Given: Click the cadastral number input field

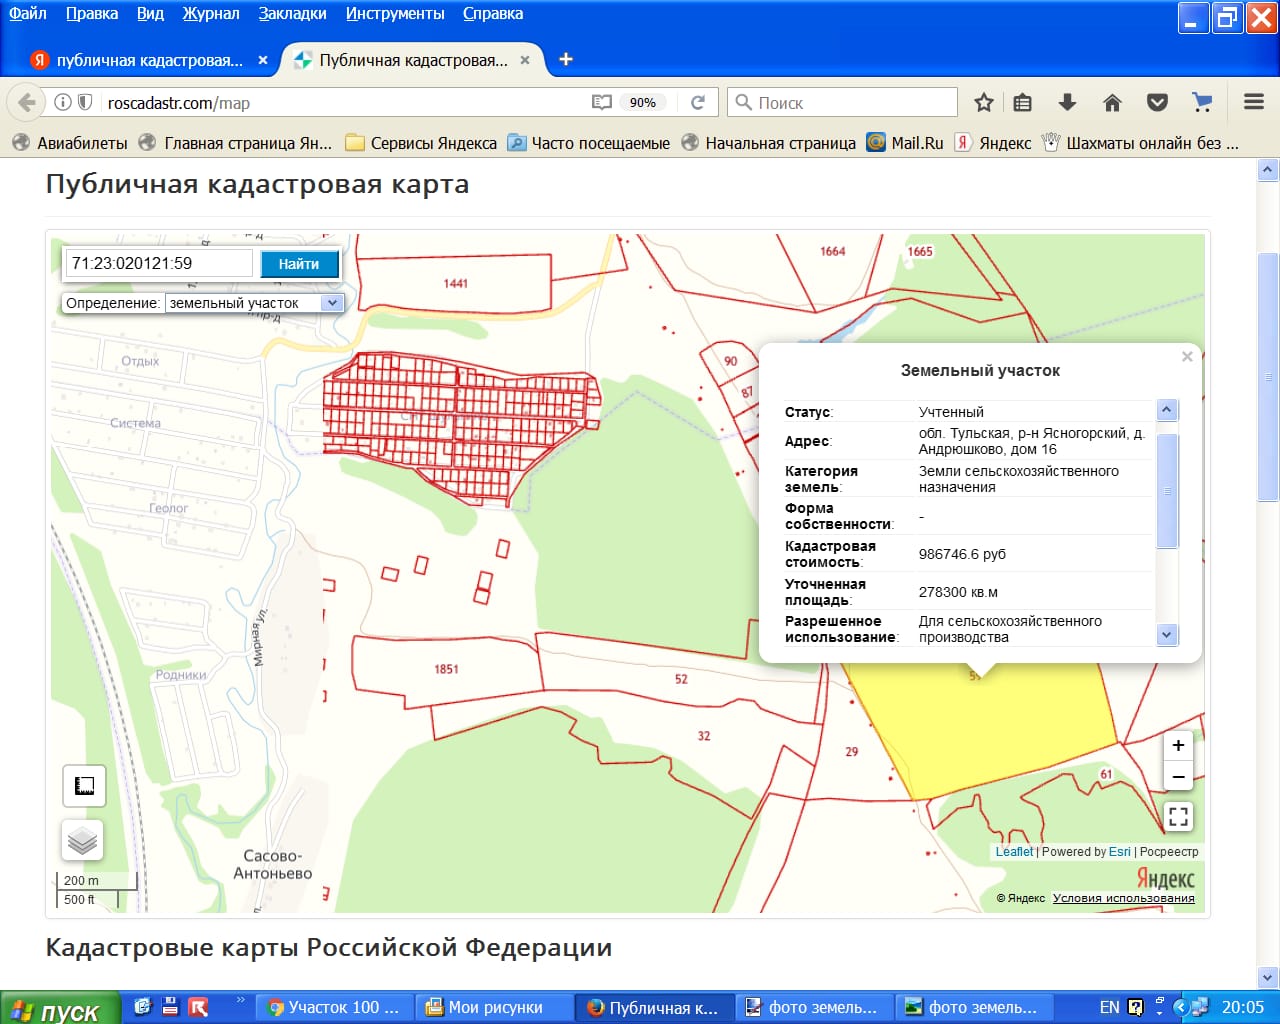Looking at the screenshot, I should click(x=158, y=264).
